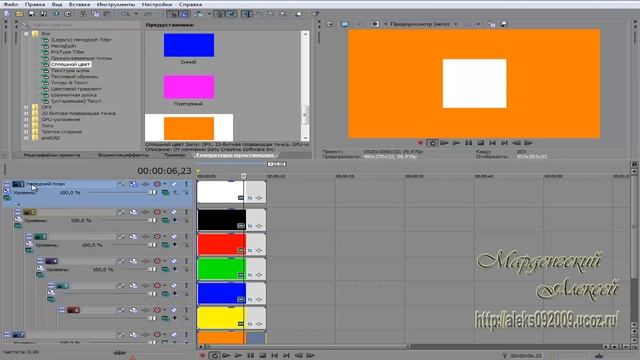The height and width of the screenshot is (360, 640).
Task: Expand the proDAD folder in tree
Action: click(27, 138)
